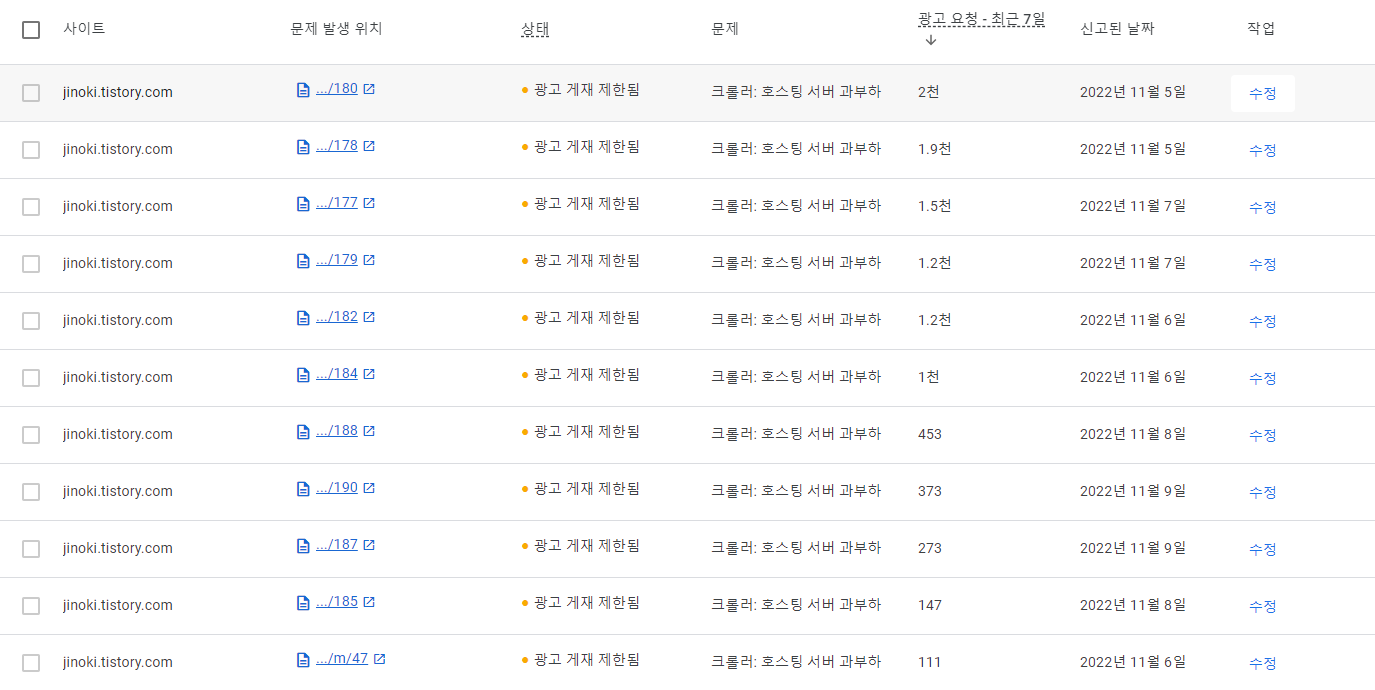This screenshot has height=690, width=1375.
Task: Click the page document icon beside .../184
Action: click(303, 375)
